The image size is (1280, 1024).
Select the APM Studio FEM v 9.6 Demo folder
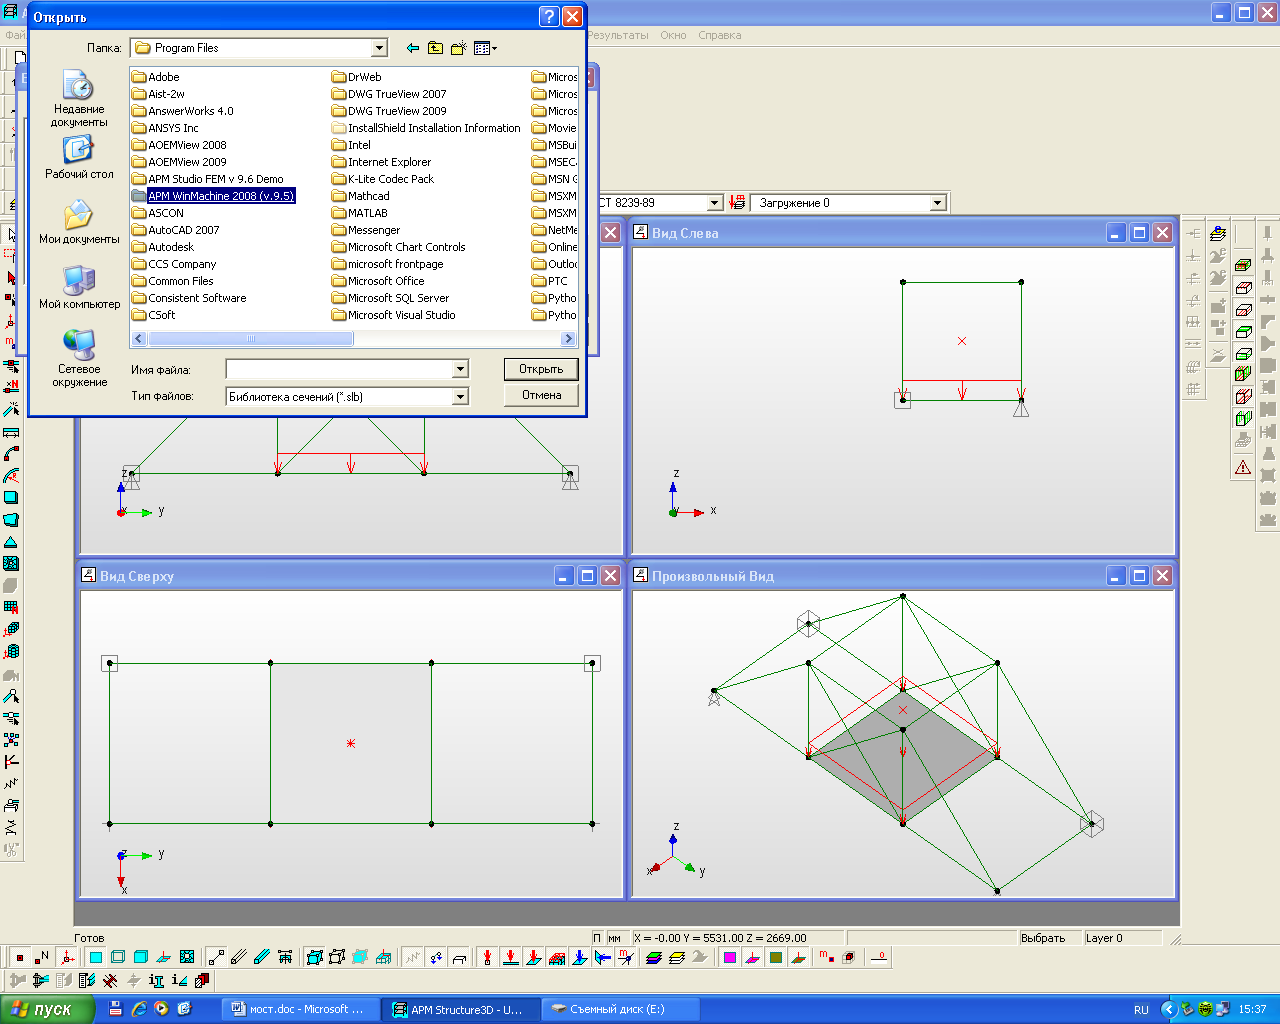[208, 179]
